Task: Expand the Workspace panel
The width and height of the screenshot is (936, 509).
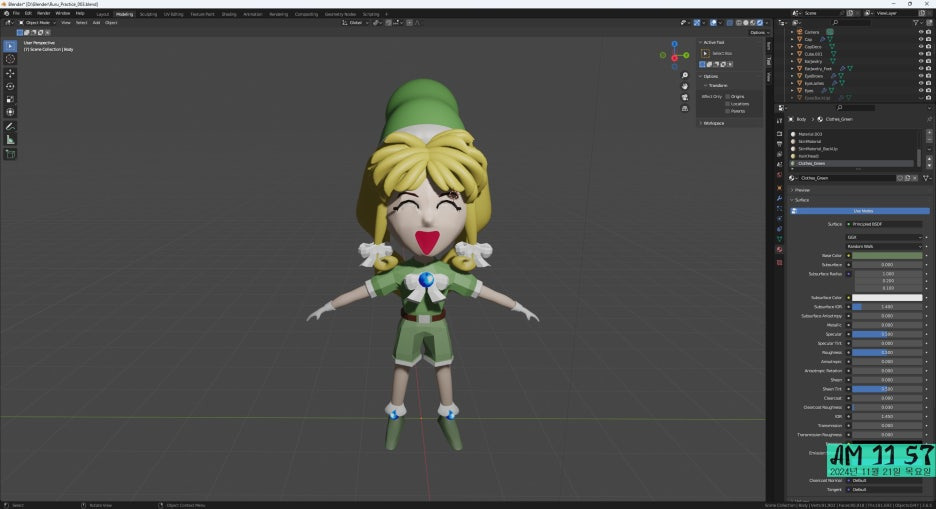Action: coord(713,123)
